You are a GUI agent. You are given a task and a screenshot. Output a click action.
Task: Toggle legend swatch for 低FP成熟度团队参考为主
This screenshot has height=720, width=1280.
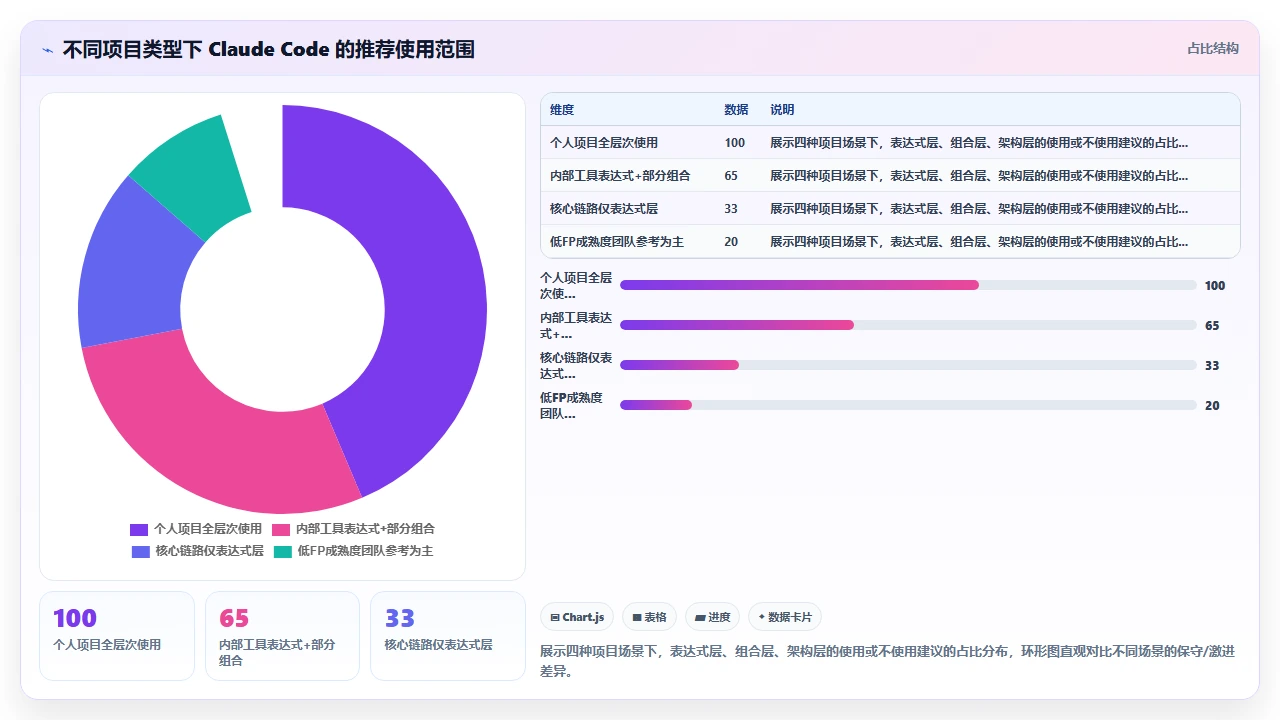283,551
